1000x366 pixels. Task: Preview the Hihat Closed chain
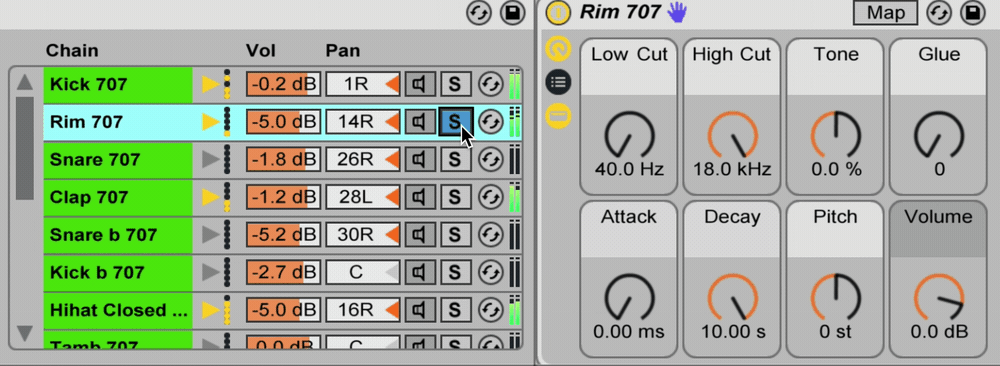[210, 310]
